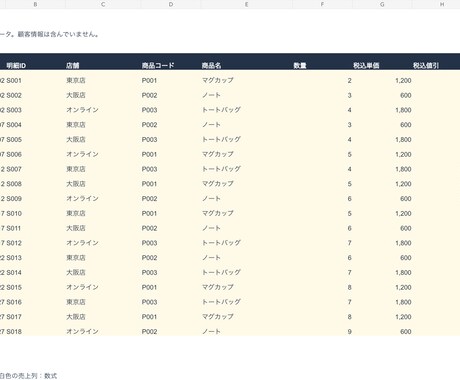Screen dimensions: 460x380
Task: Select column B header
Action: coord(35,4)
